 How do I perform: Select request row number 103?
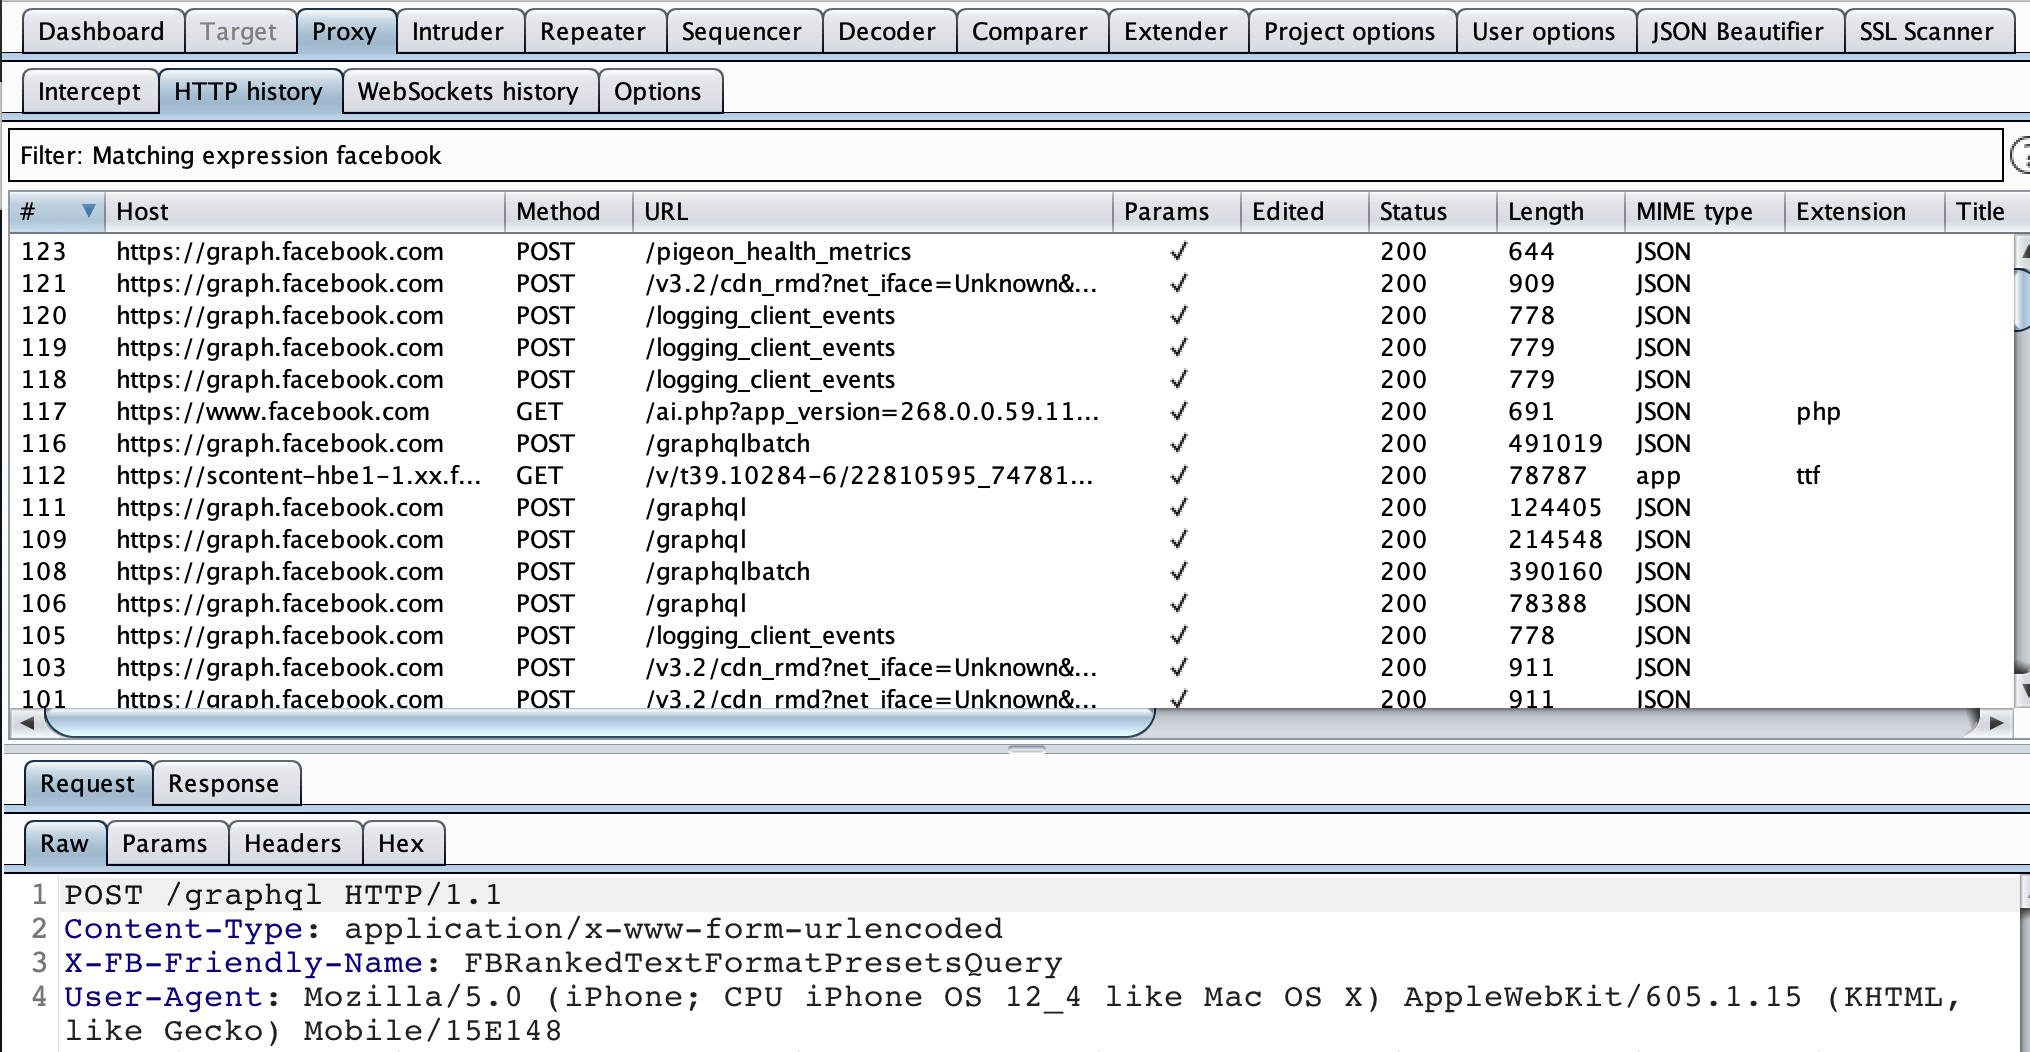pyautogui.click(x=1010, y=667)
